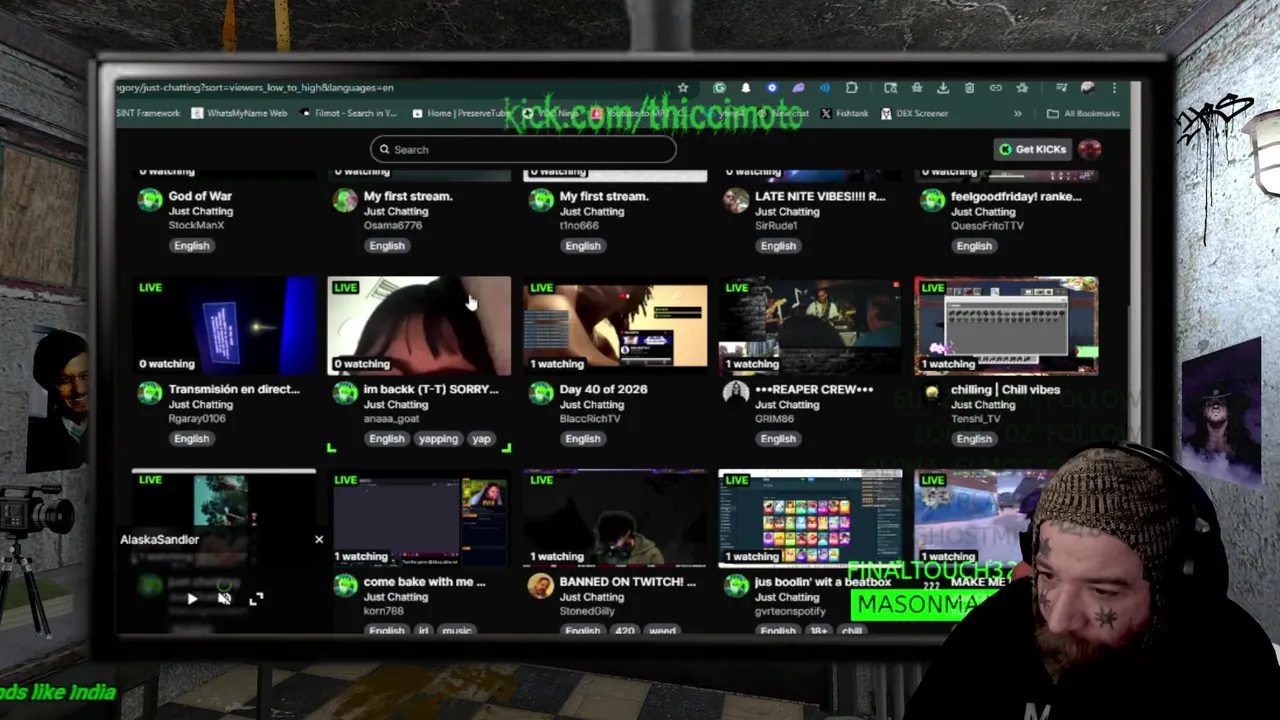
Task: Open the Fishtank bookmark
Action: (x=845, y=113)
